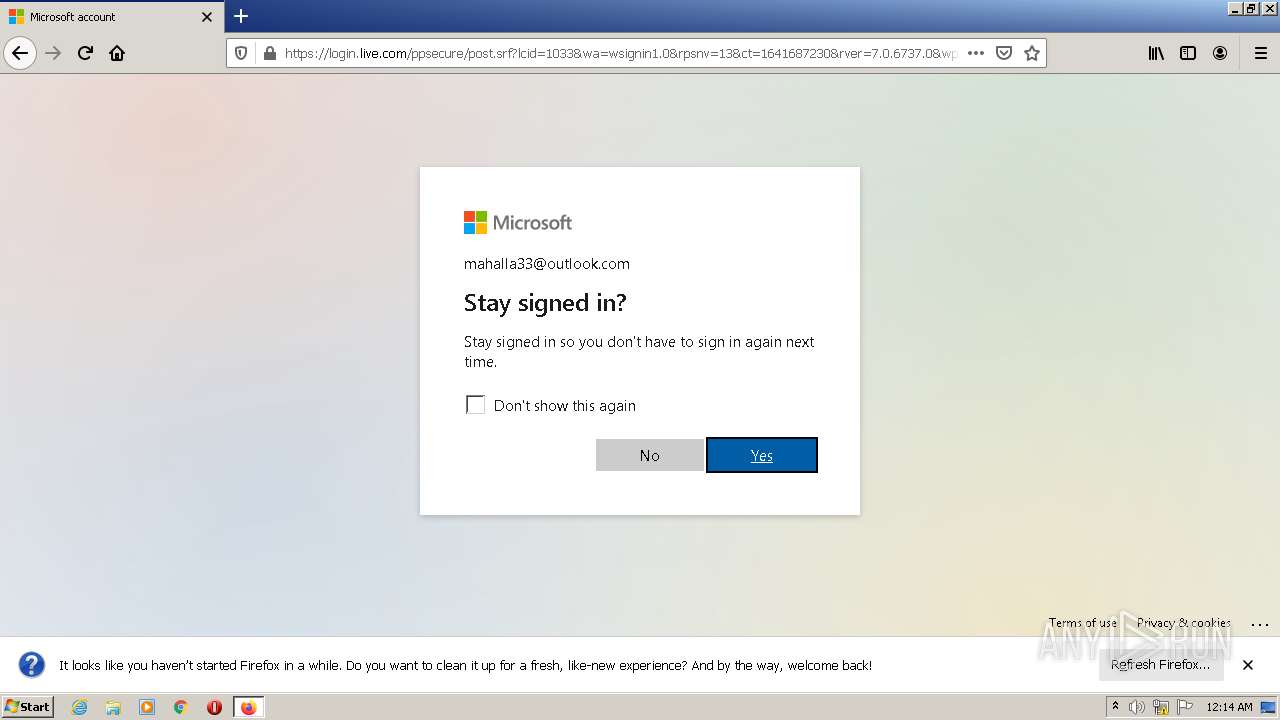
Task: Open Firefox hamburger application menu
Action: tap(1260, 53)
